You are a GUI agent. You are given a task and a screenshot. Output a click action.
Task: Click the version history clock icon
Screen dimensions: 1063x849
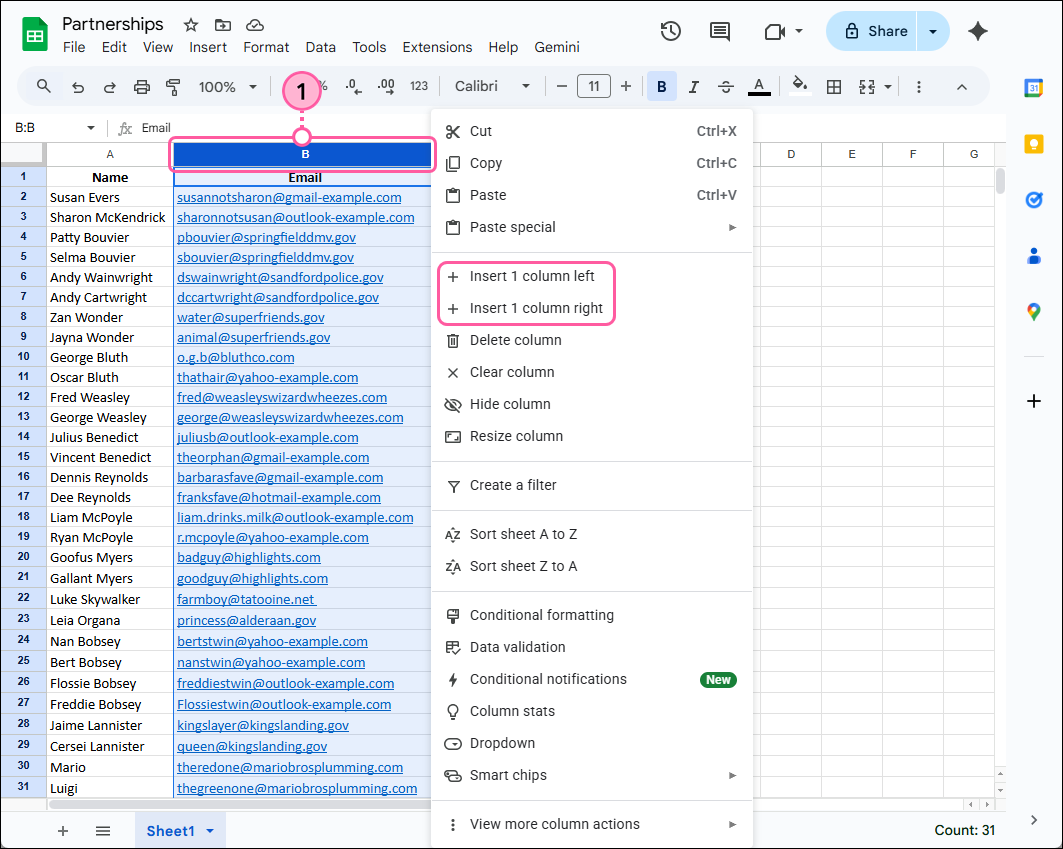click(x=670, y=31)
